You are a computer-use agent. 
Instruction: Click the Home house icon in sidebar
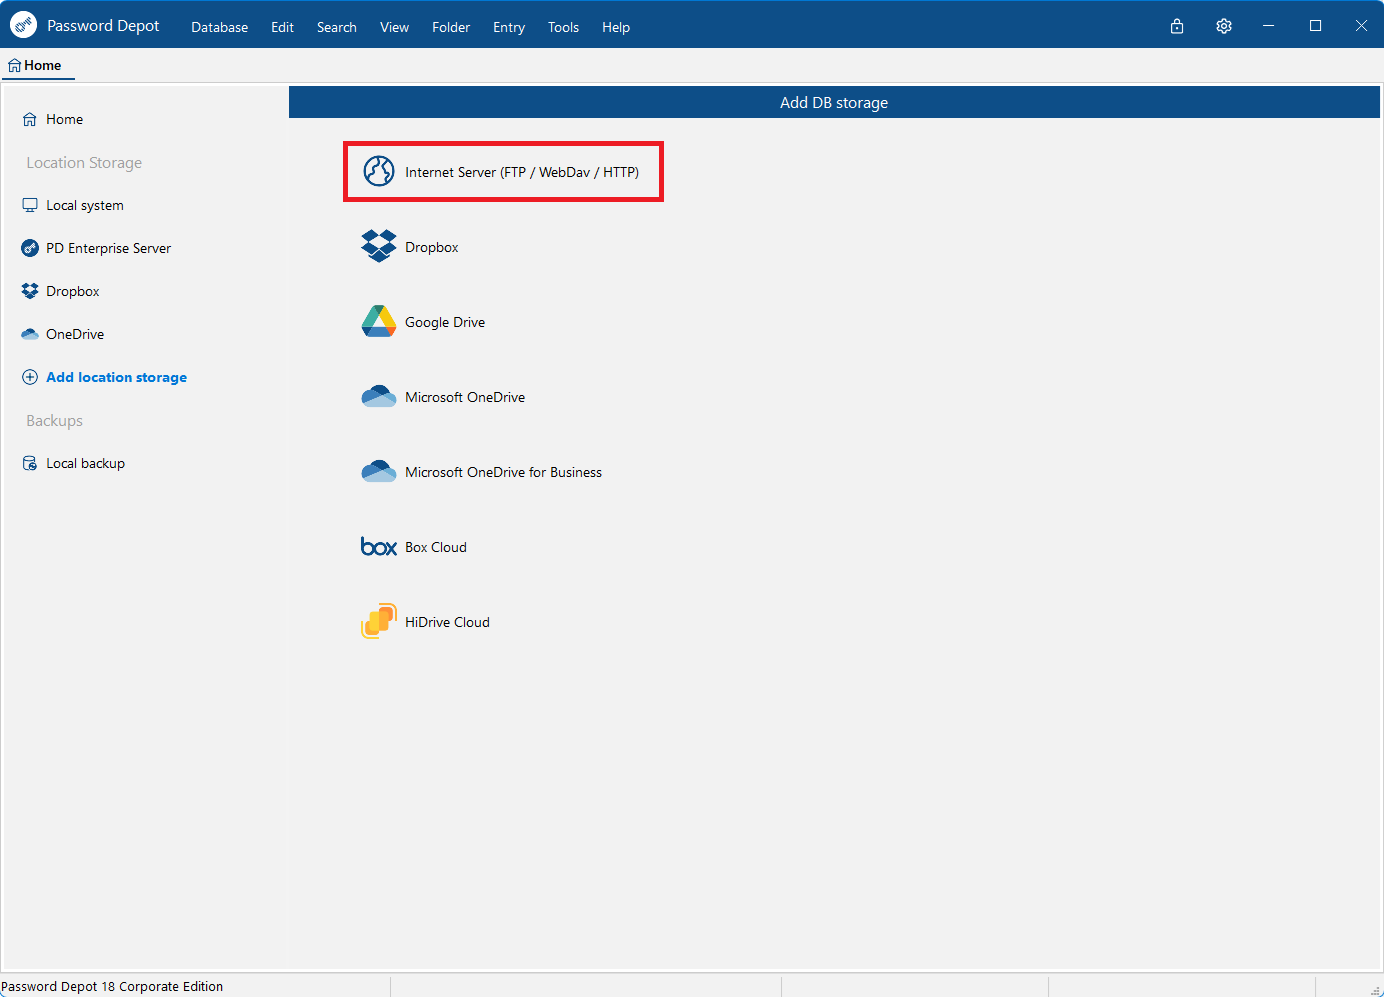click(x=30, y=119)
